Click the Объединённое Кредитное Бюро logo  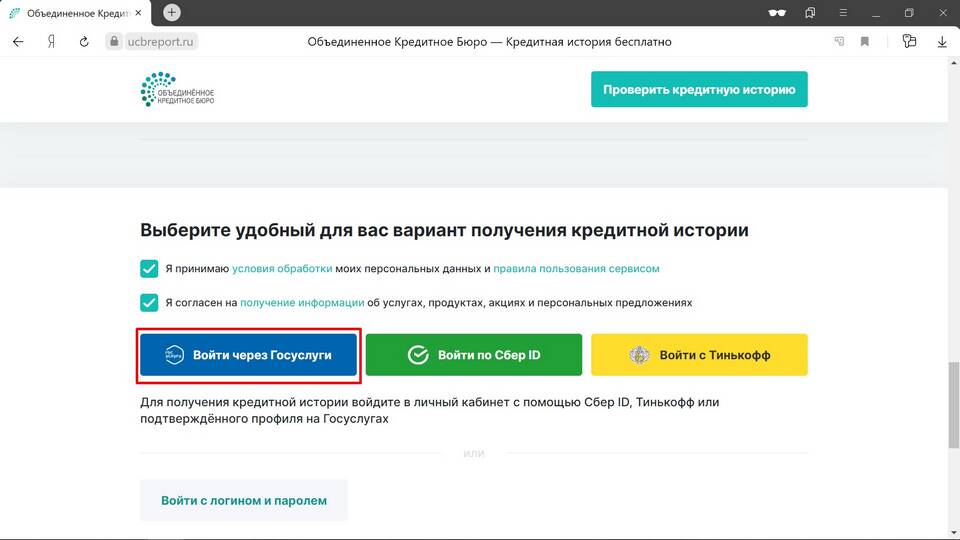click(x=178, y=89)
